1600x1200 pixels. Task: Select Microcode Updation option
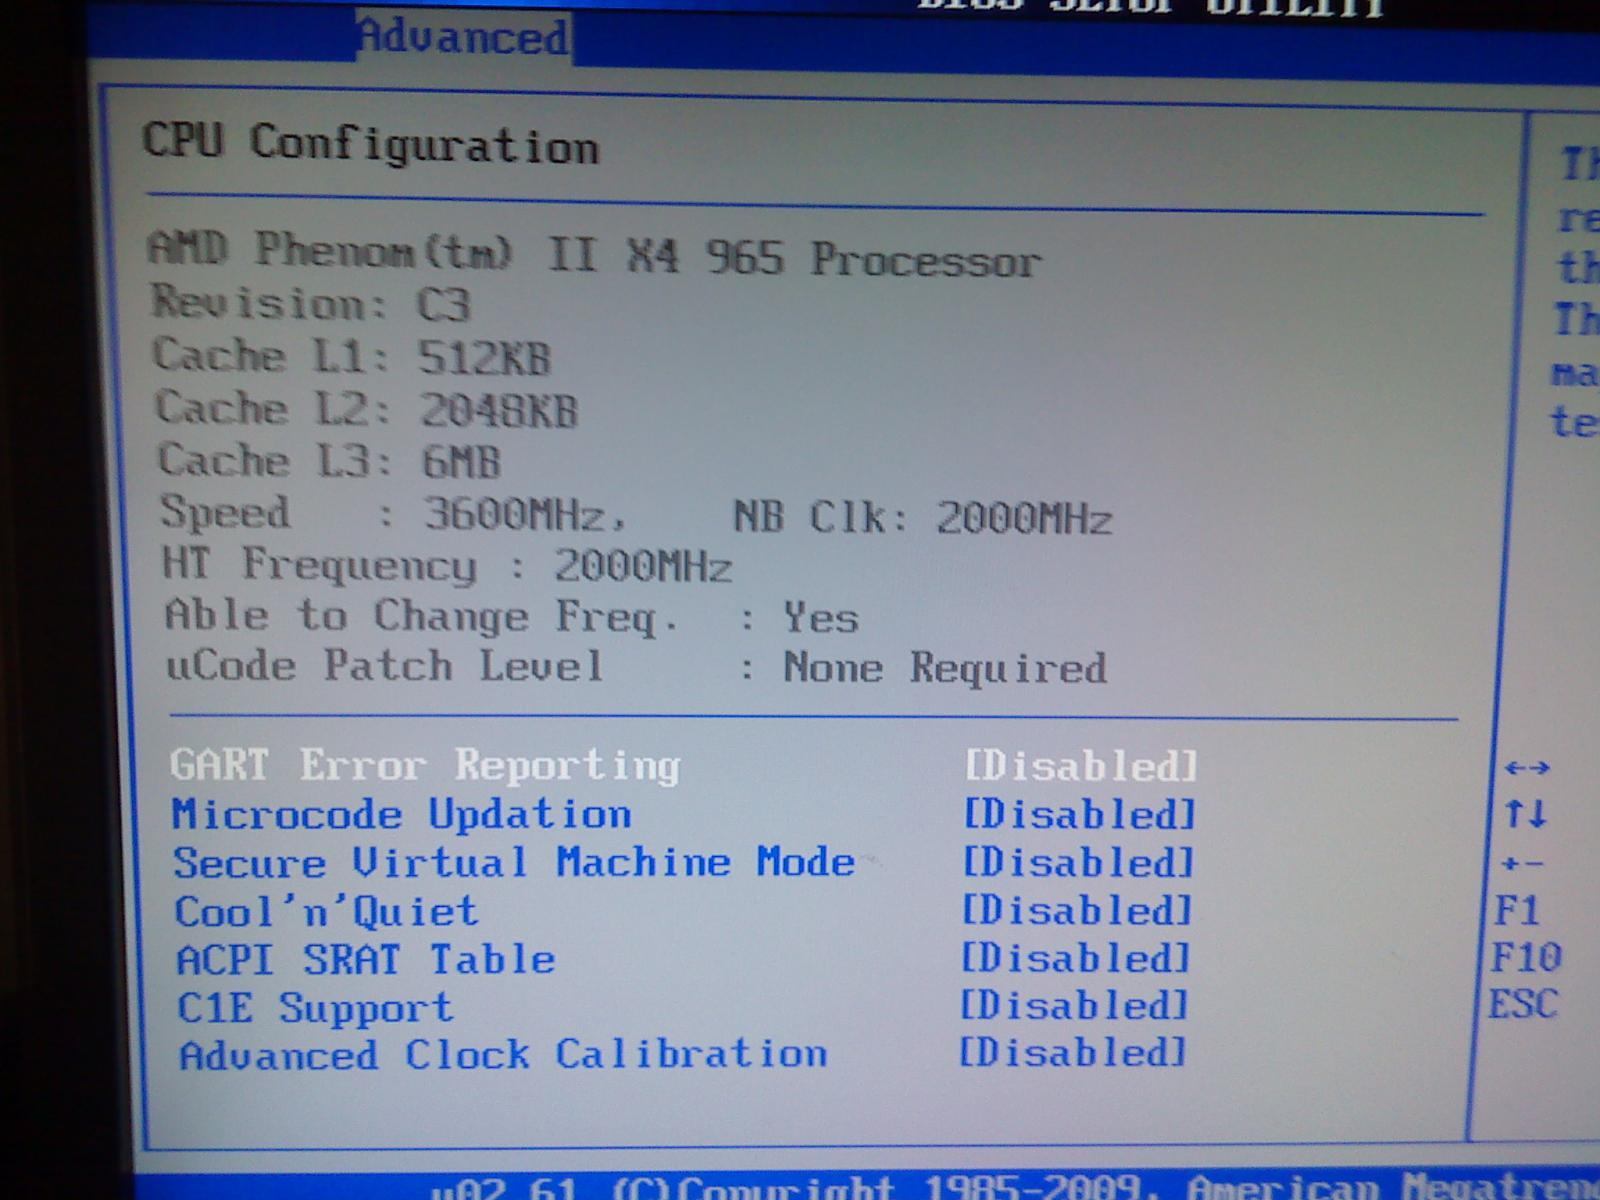pyautogui.click(x=401, y=814)
